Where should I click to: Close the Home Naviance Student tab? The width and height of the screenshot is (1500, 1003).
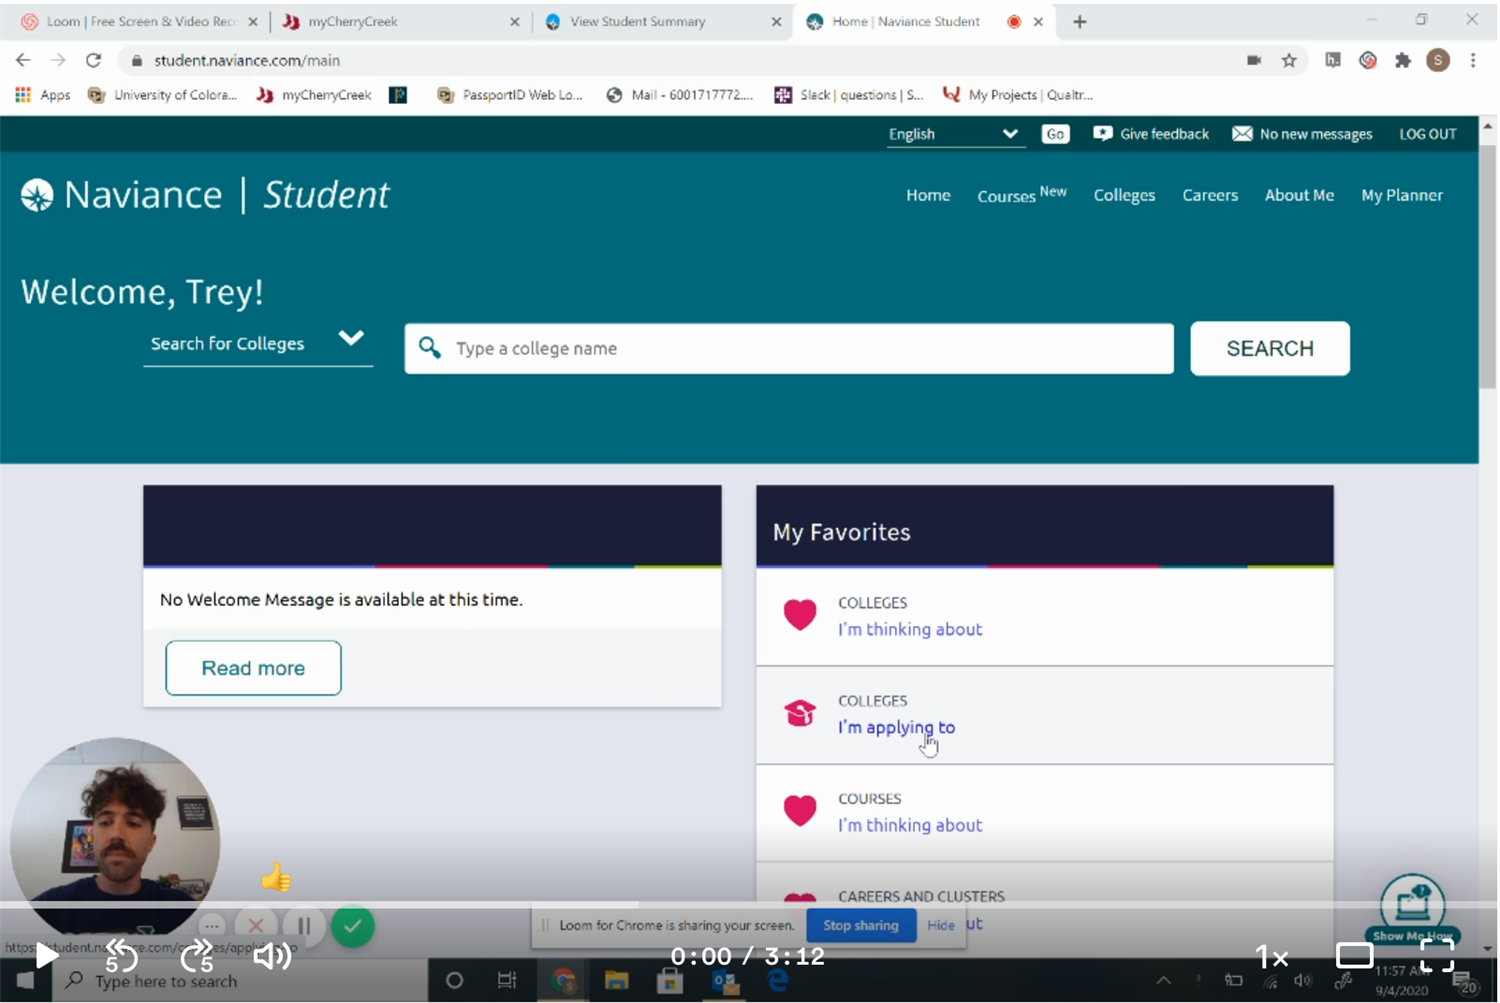tap(1038, 21)
